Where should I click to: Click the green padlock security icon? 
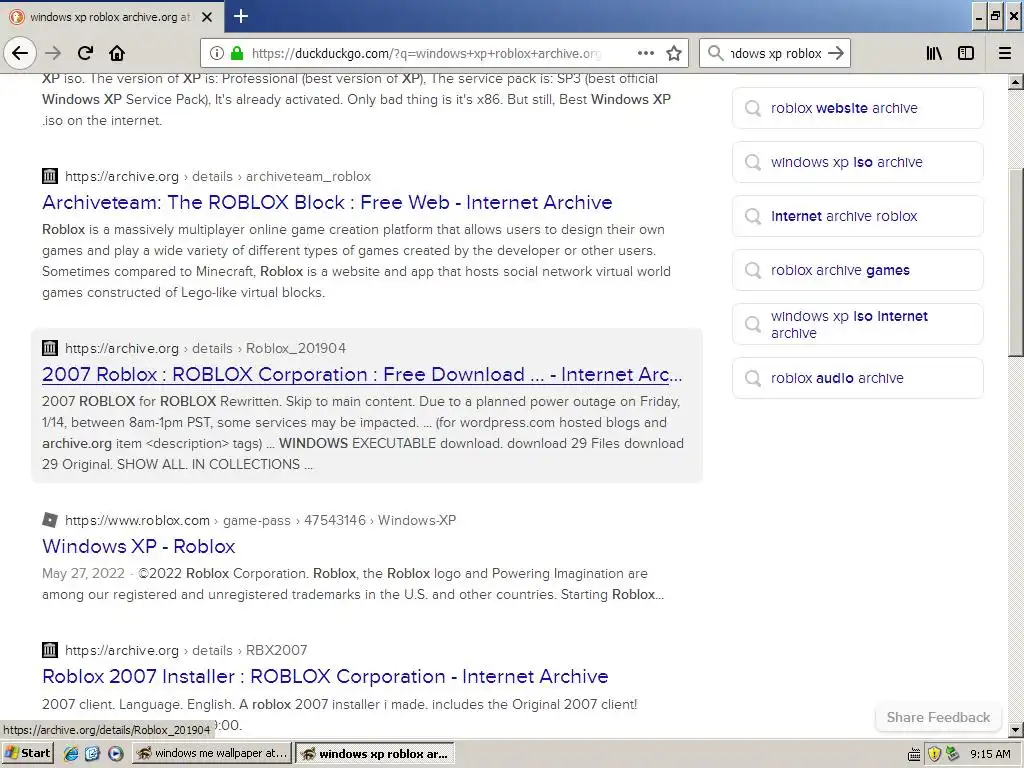pos(237,53)
